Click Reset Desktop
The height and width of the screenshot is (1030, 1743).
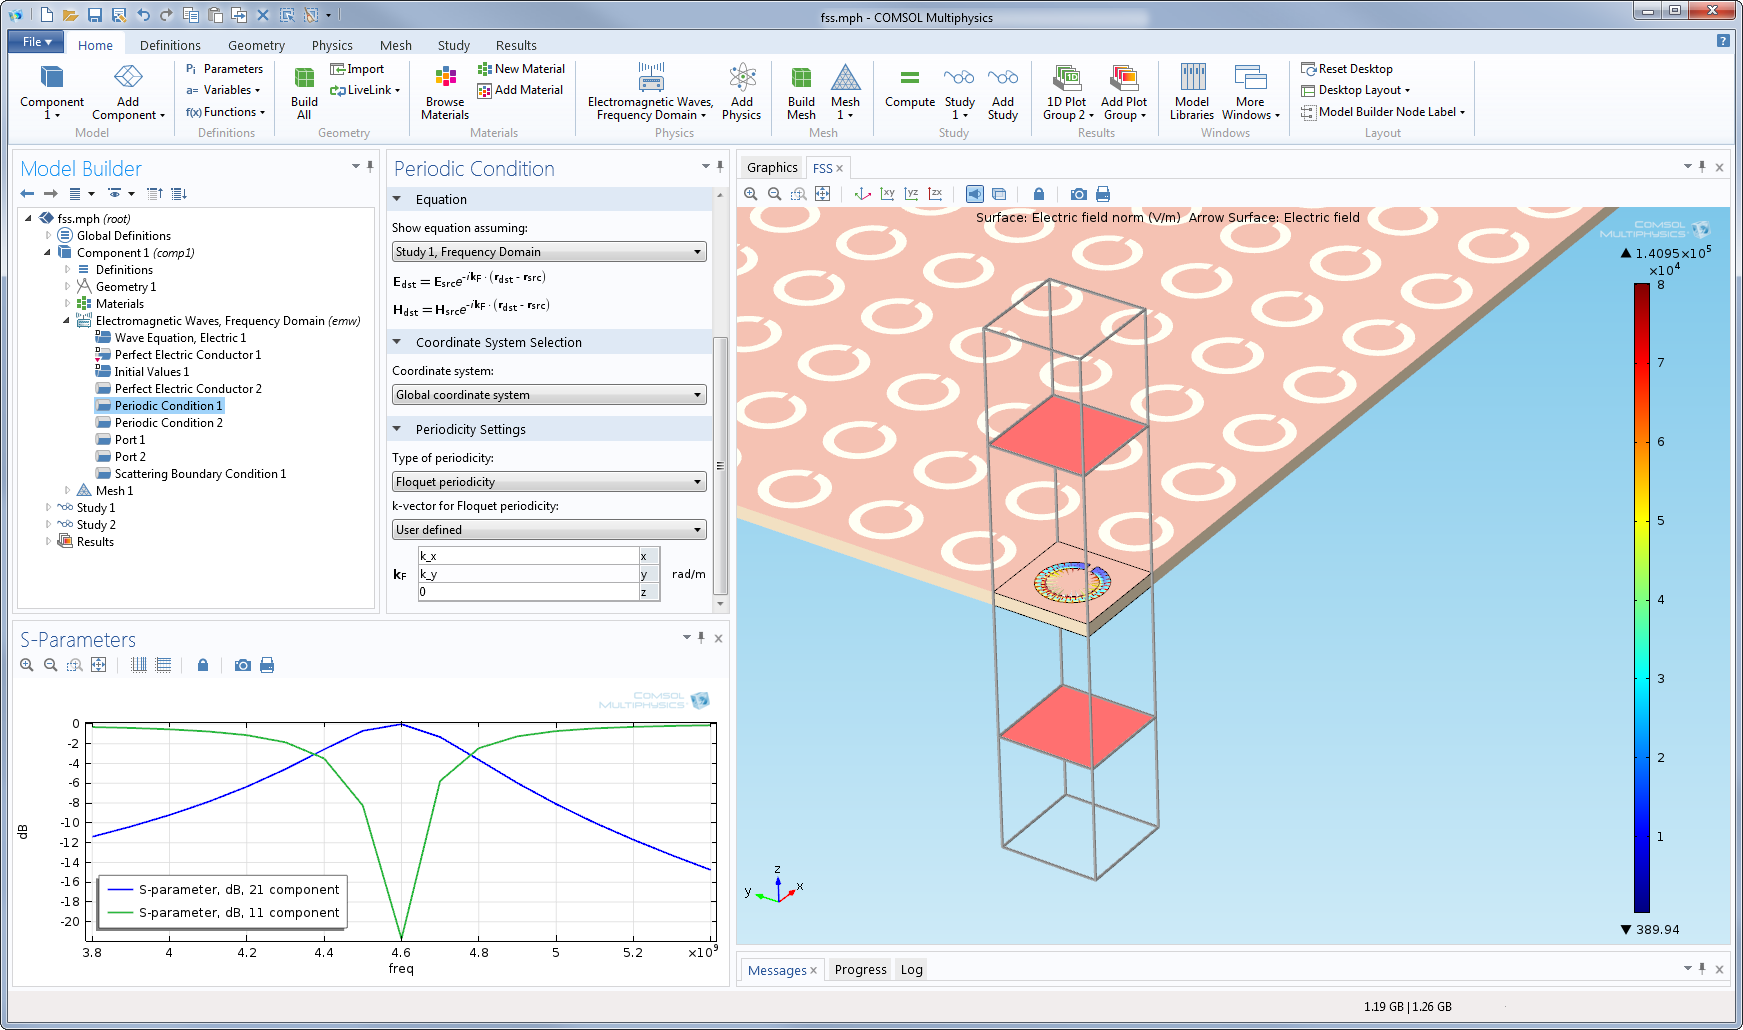click(x=1347, y=69)
